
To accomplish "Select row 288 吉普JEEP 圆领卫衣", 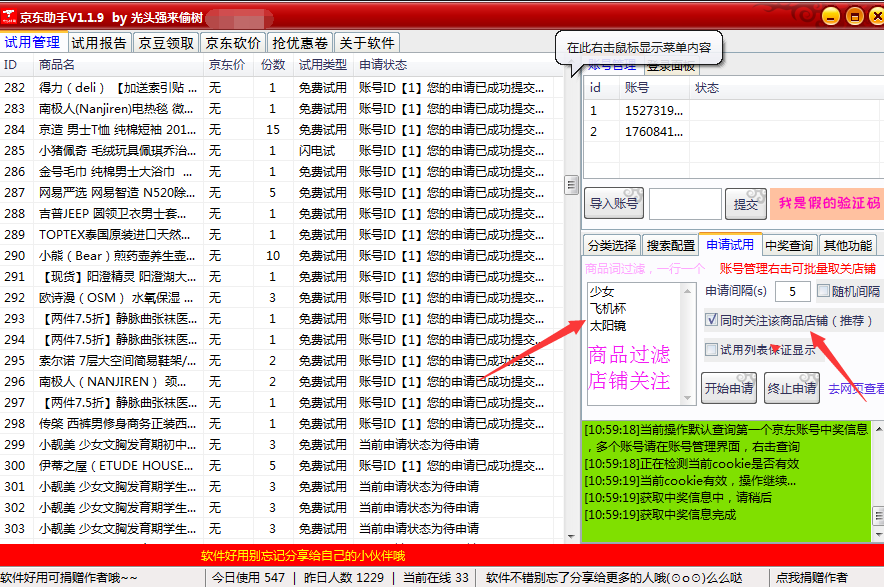I will [281, 214].
